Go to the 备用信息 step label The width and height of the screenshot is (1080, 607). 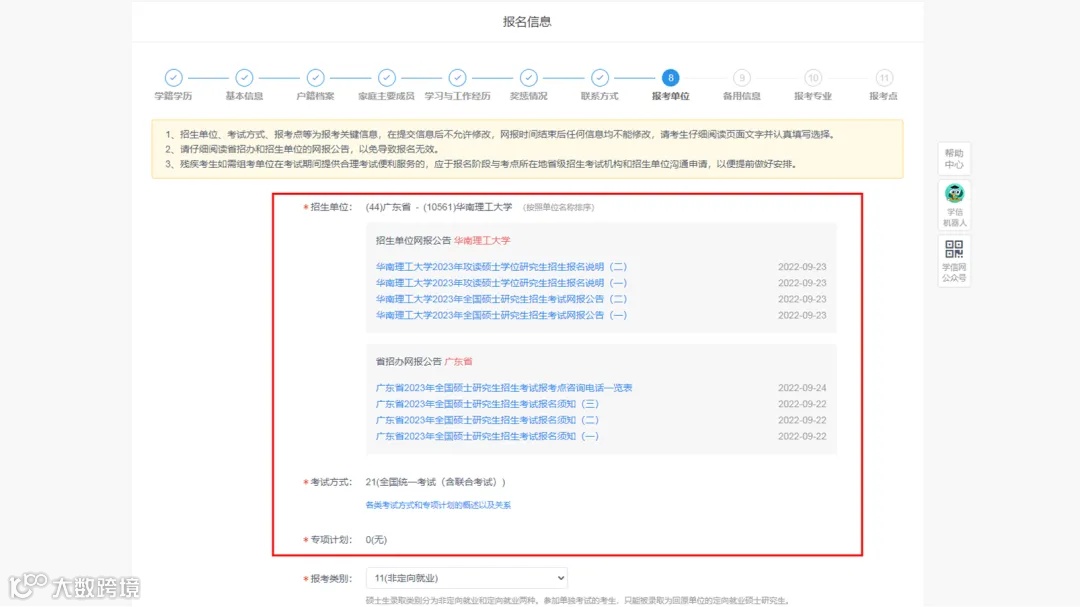[x=742, y=96]
